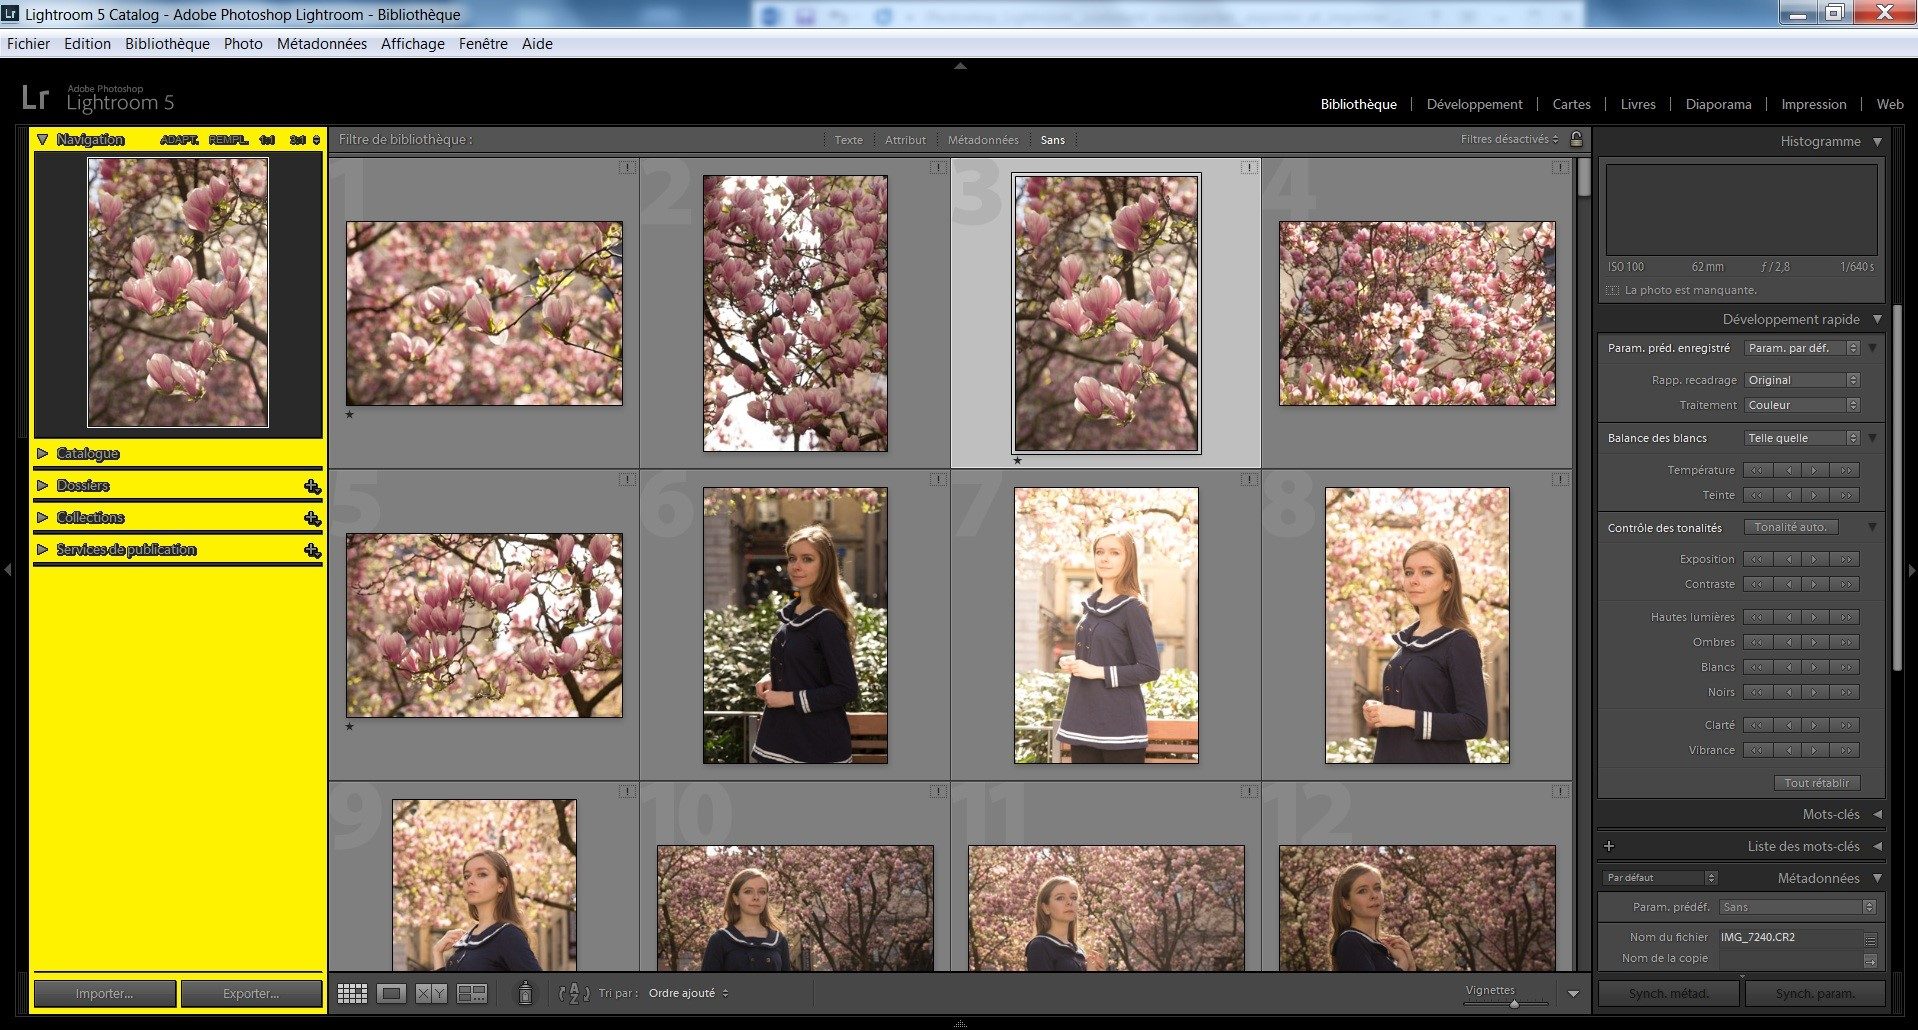Open the Métadonnées menu
The height and width of the screenshot is (1030, 1918).
tap(321, 44)
